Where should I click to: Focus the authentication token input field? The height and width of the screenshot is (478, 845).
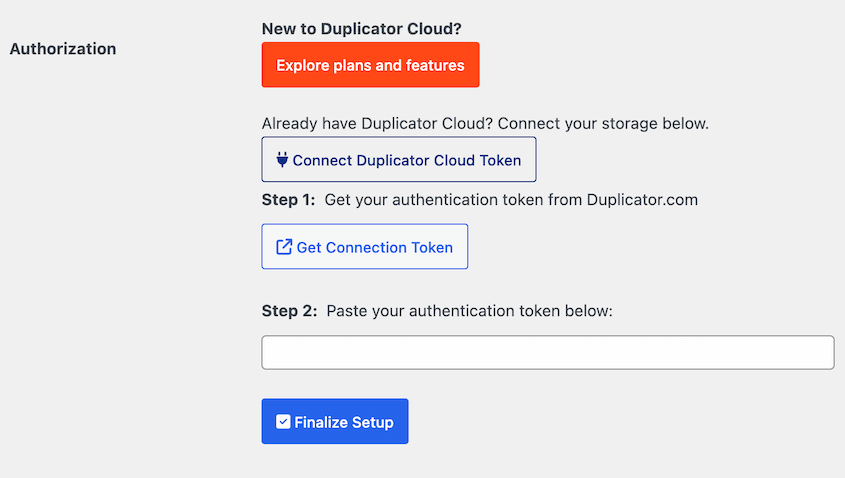[x=548, y=352]
